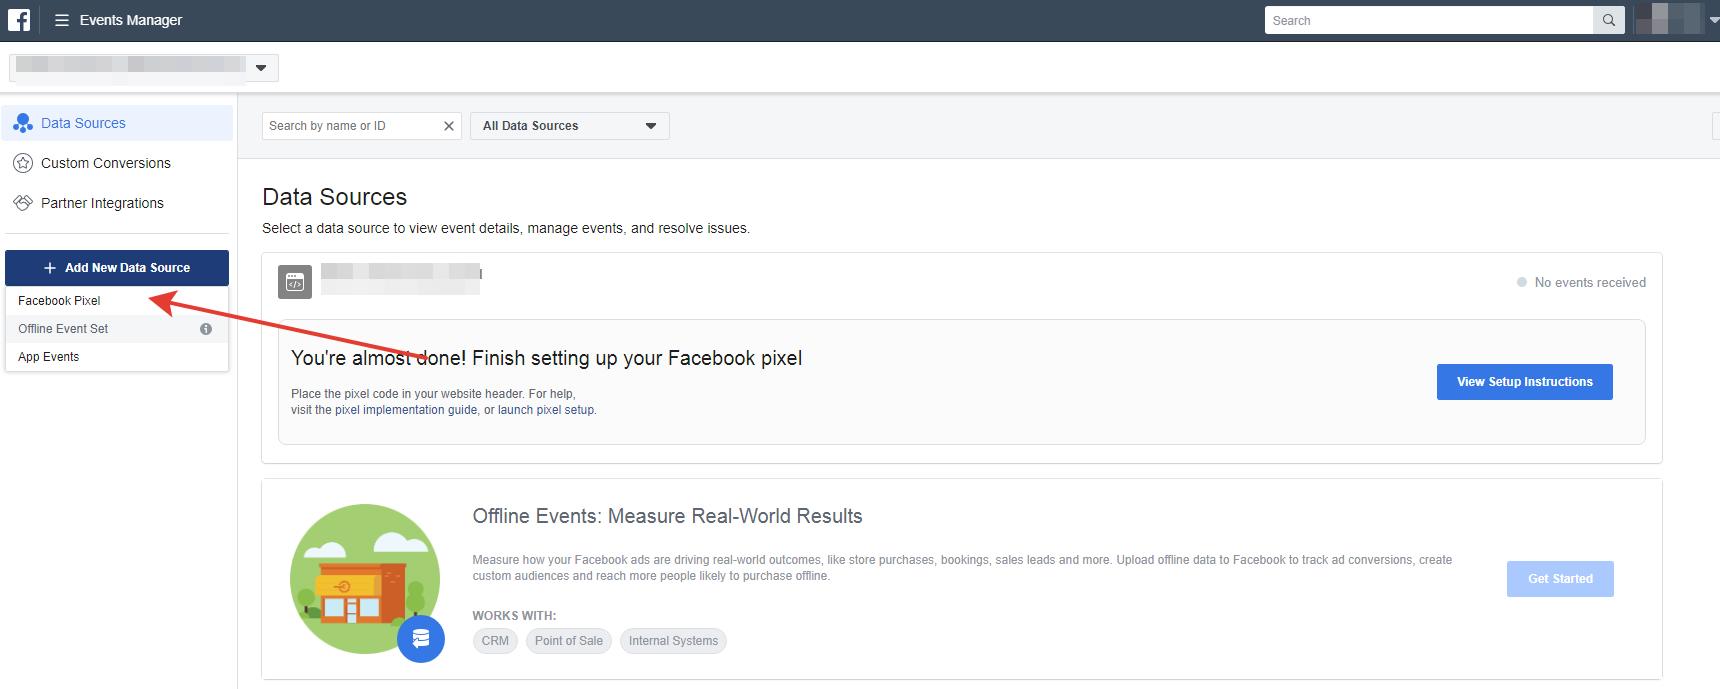Viewport: 1720px width, 689px height.
Task: Click the Custom Conversions star icon
Action: pyautogui.click(x=23, y=163)
